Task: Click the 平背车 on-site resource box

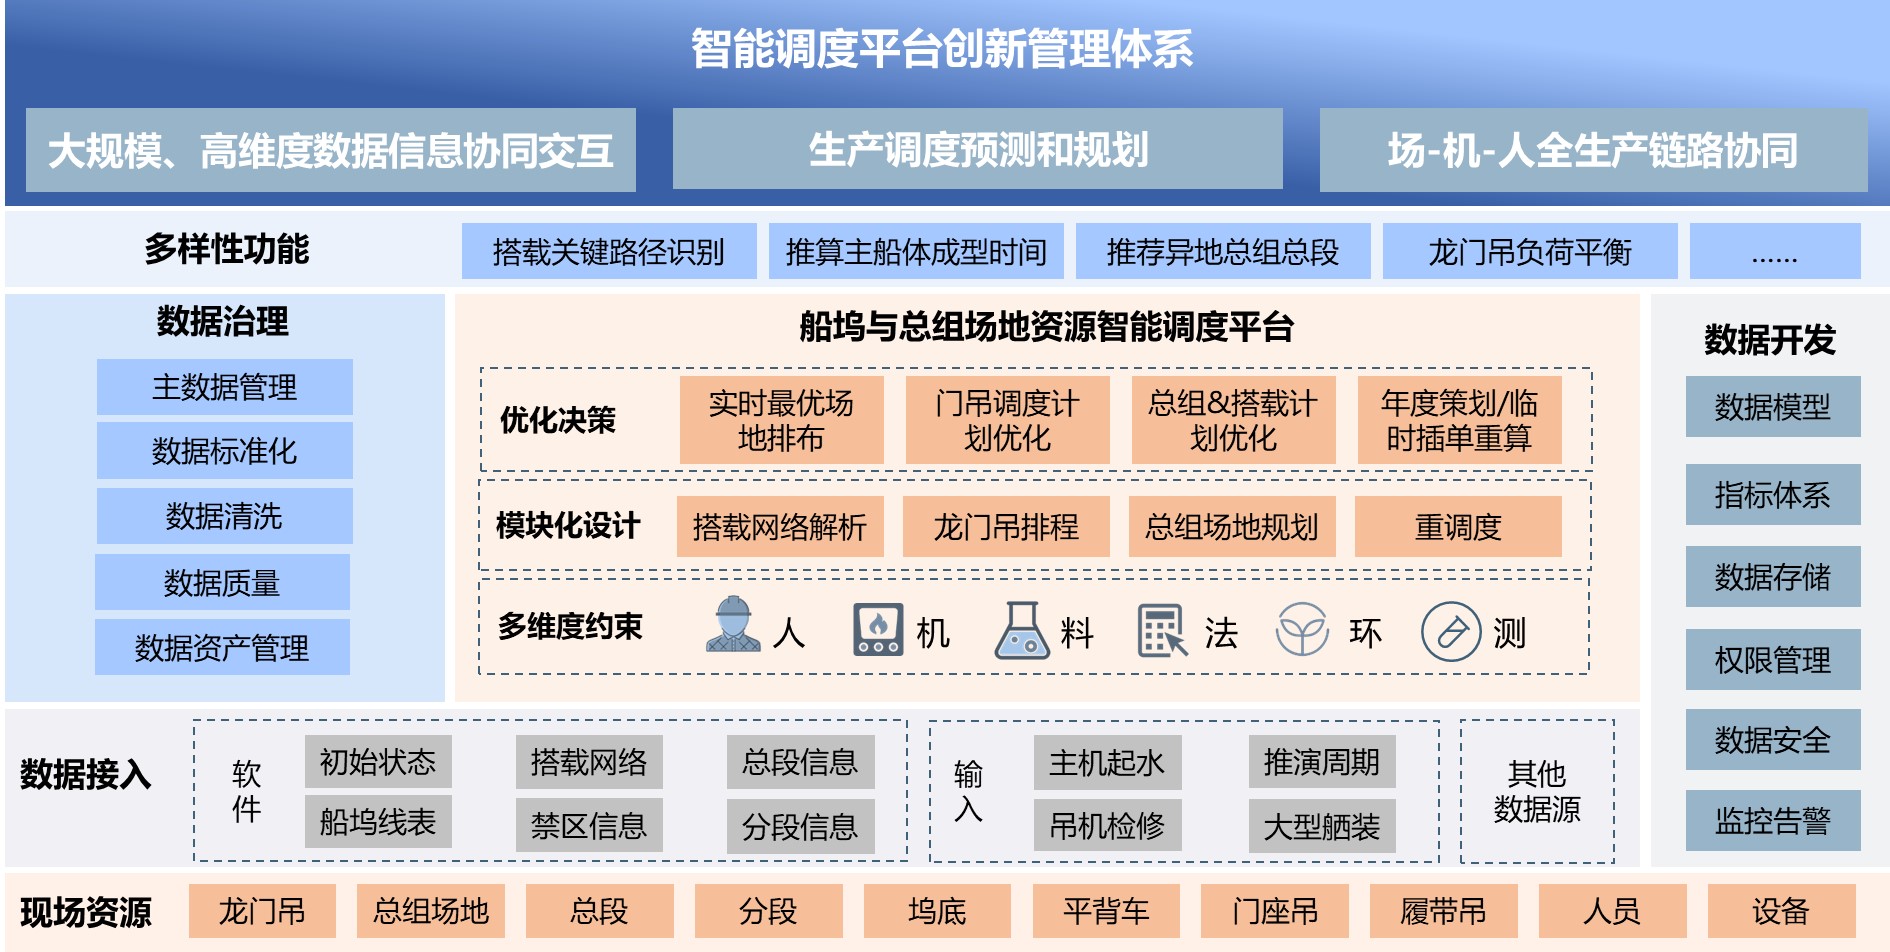Action: click(1105, 911)
